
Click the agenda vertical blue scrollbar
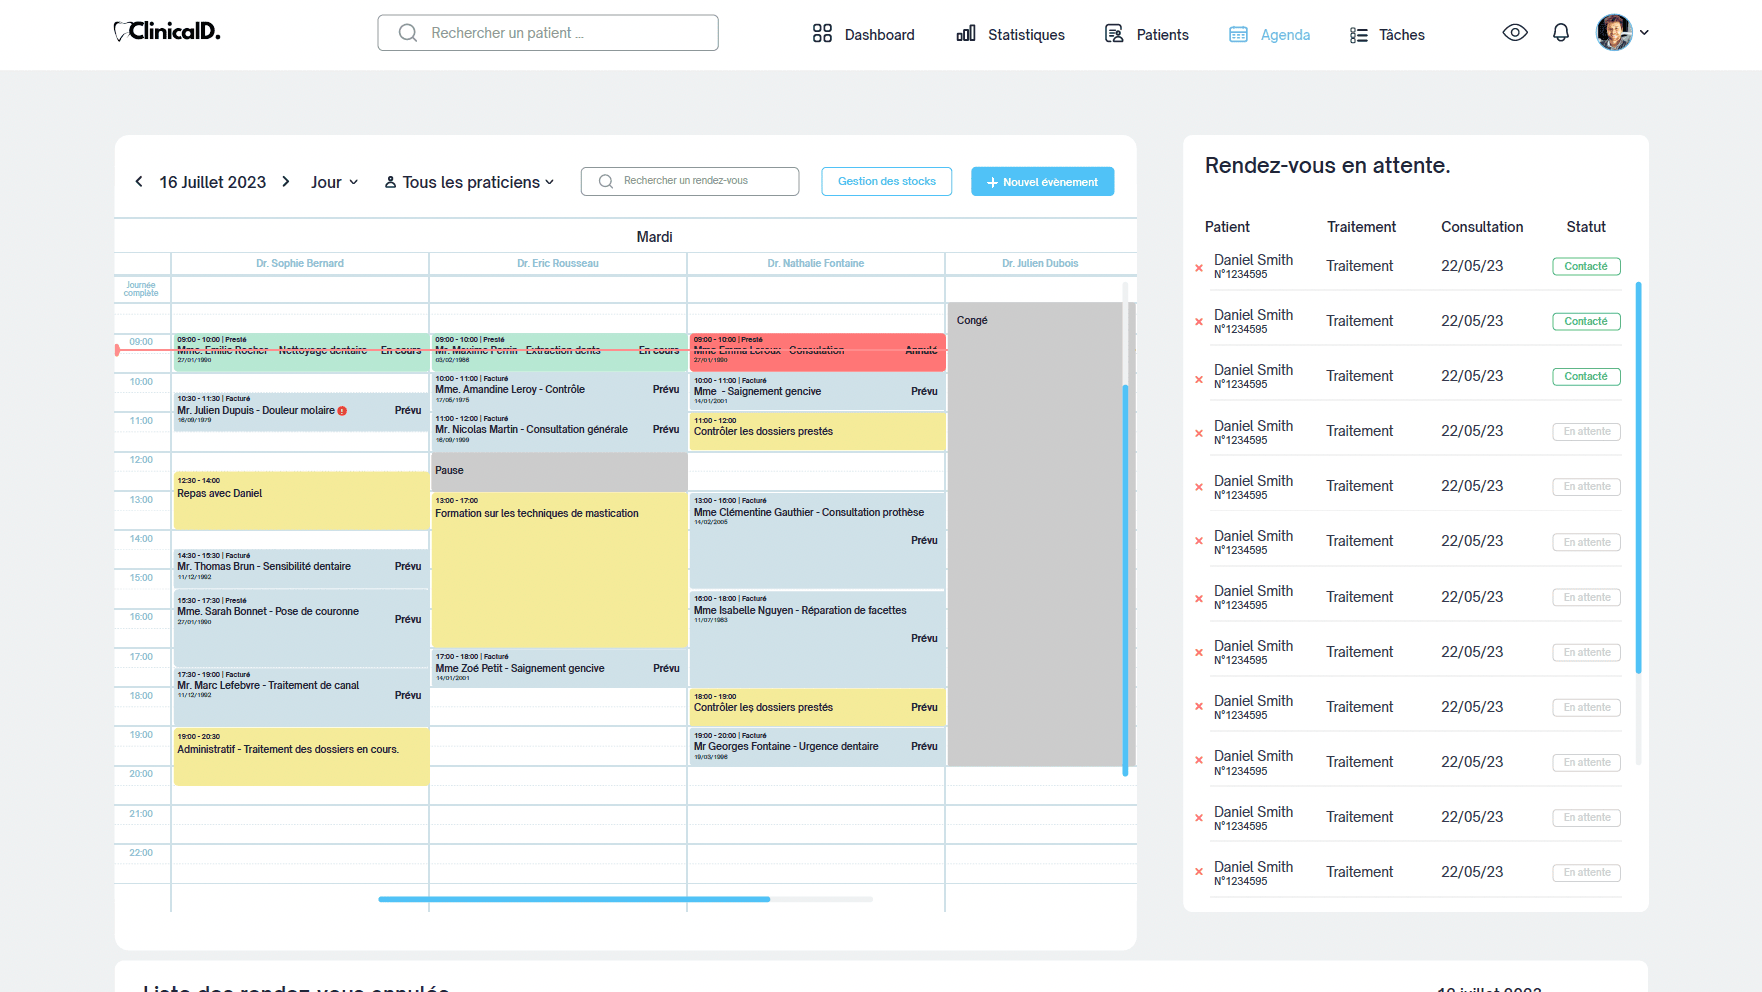point(1125,580)
